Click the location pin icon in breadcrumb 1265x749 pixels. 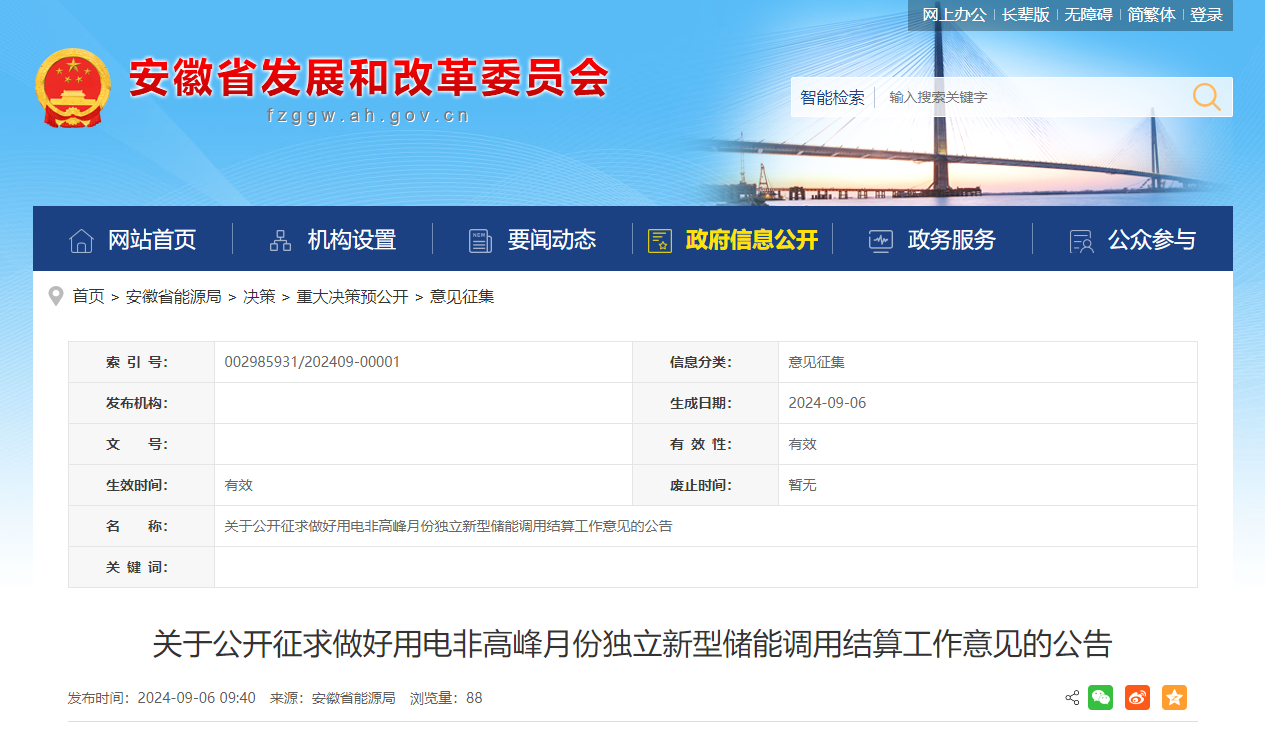pyautogui.click(x=56, y=296)
